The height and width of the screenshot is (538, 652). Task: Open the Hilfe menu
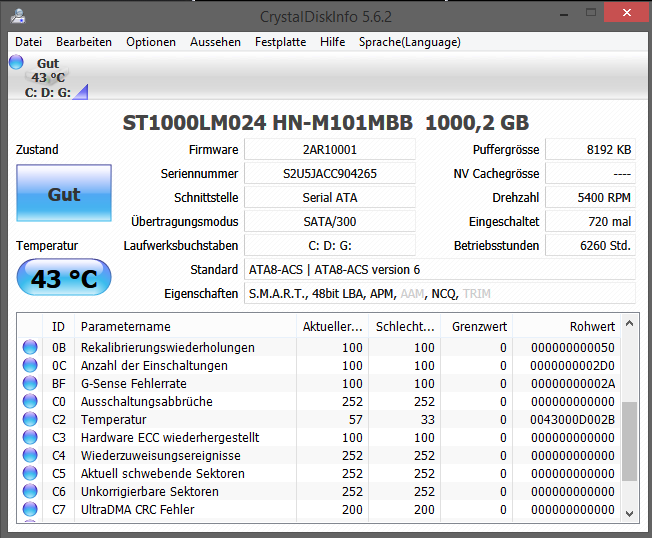[333, 42]
